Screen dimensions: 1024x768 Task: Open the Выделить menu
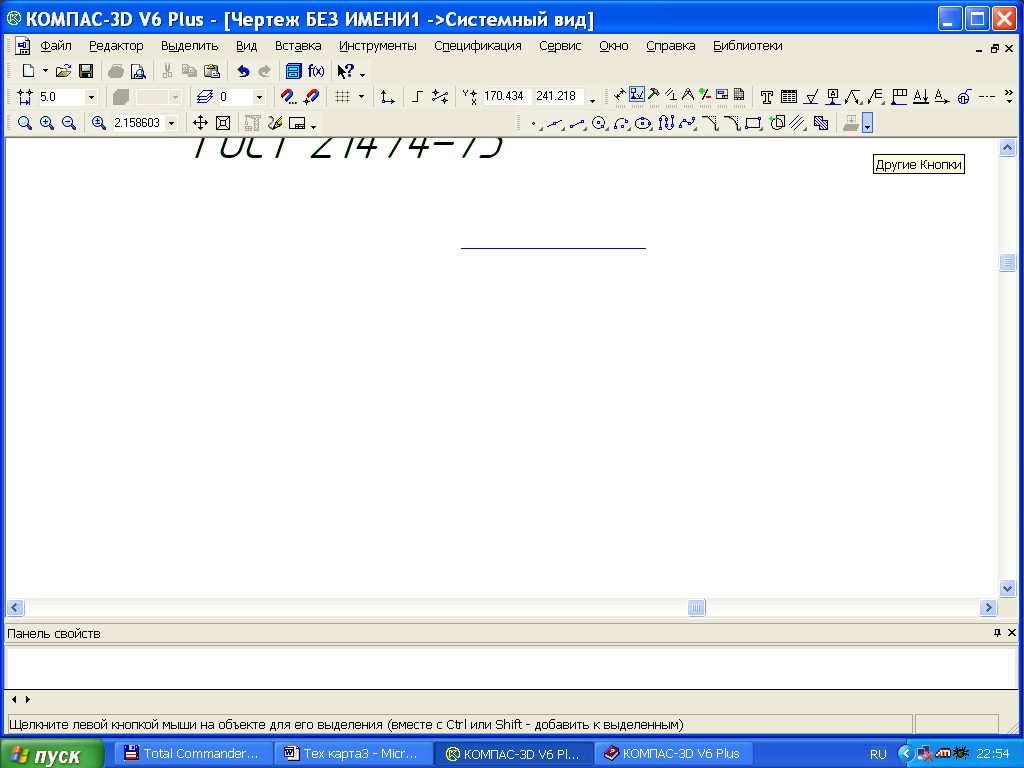(189, 46)
